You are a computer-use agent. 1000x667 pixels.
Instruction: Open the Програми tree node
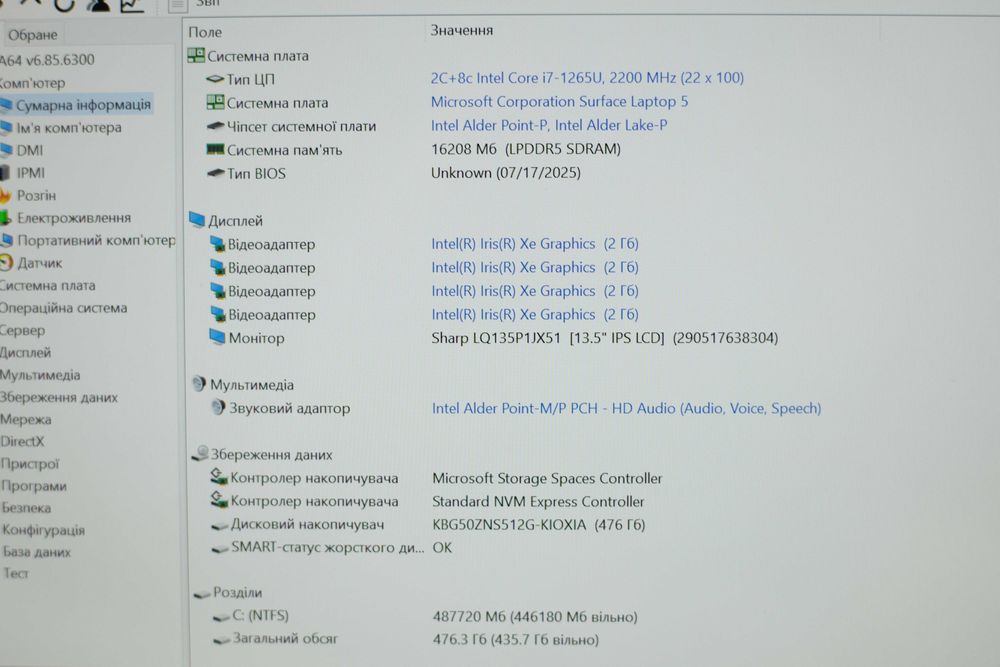(x=34, y=486)
